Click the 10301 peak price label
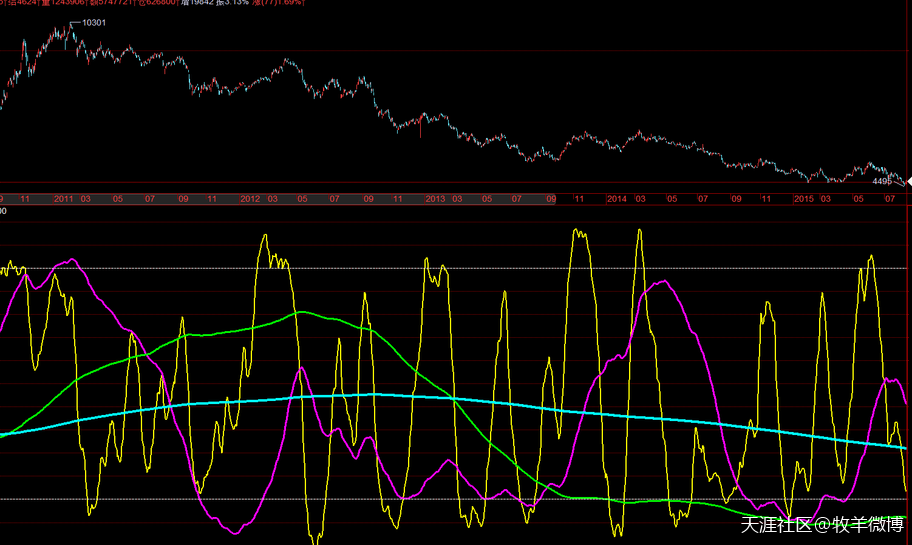This screenshot has height=545, width=912. pyautogui.click(x=93, y=22)
